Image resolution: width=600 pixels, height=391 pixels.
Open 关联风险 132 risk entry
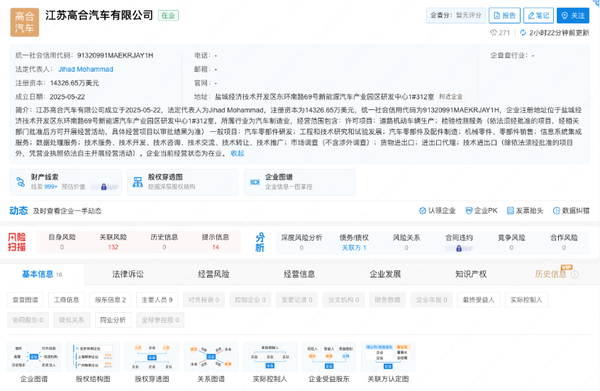[113, 242]
